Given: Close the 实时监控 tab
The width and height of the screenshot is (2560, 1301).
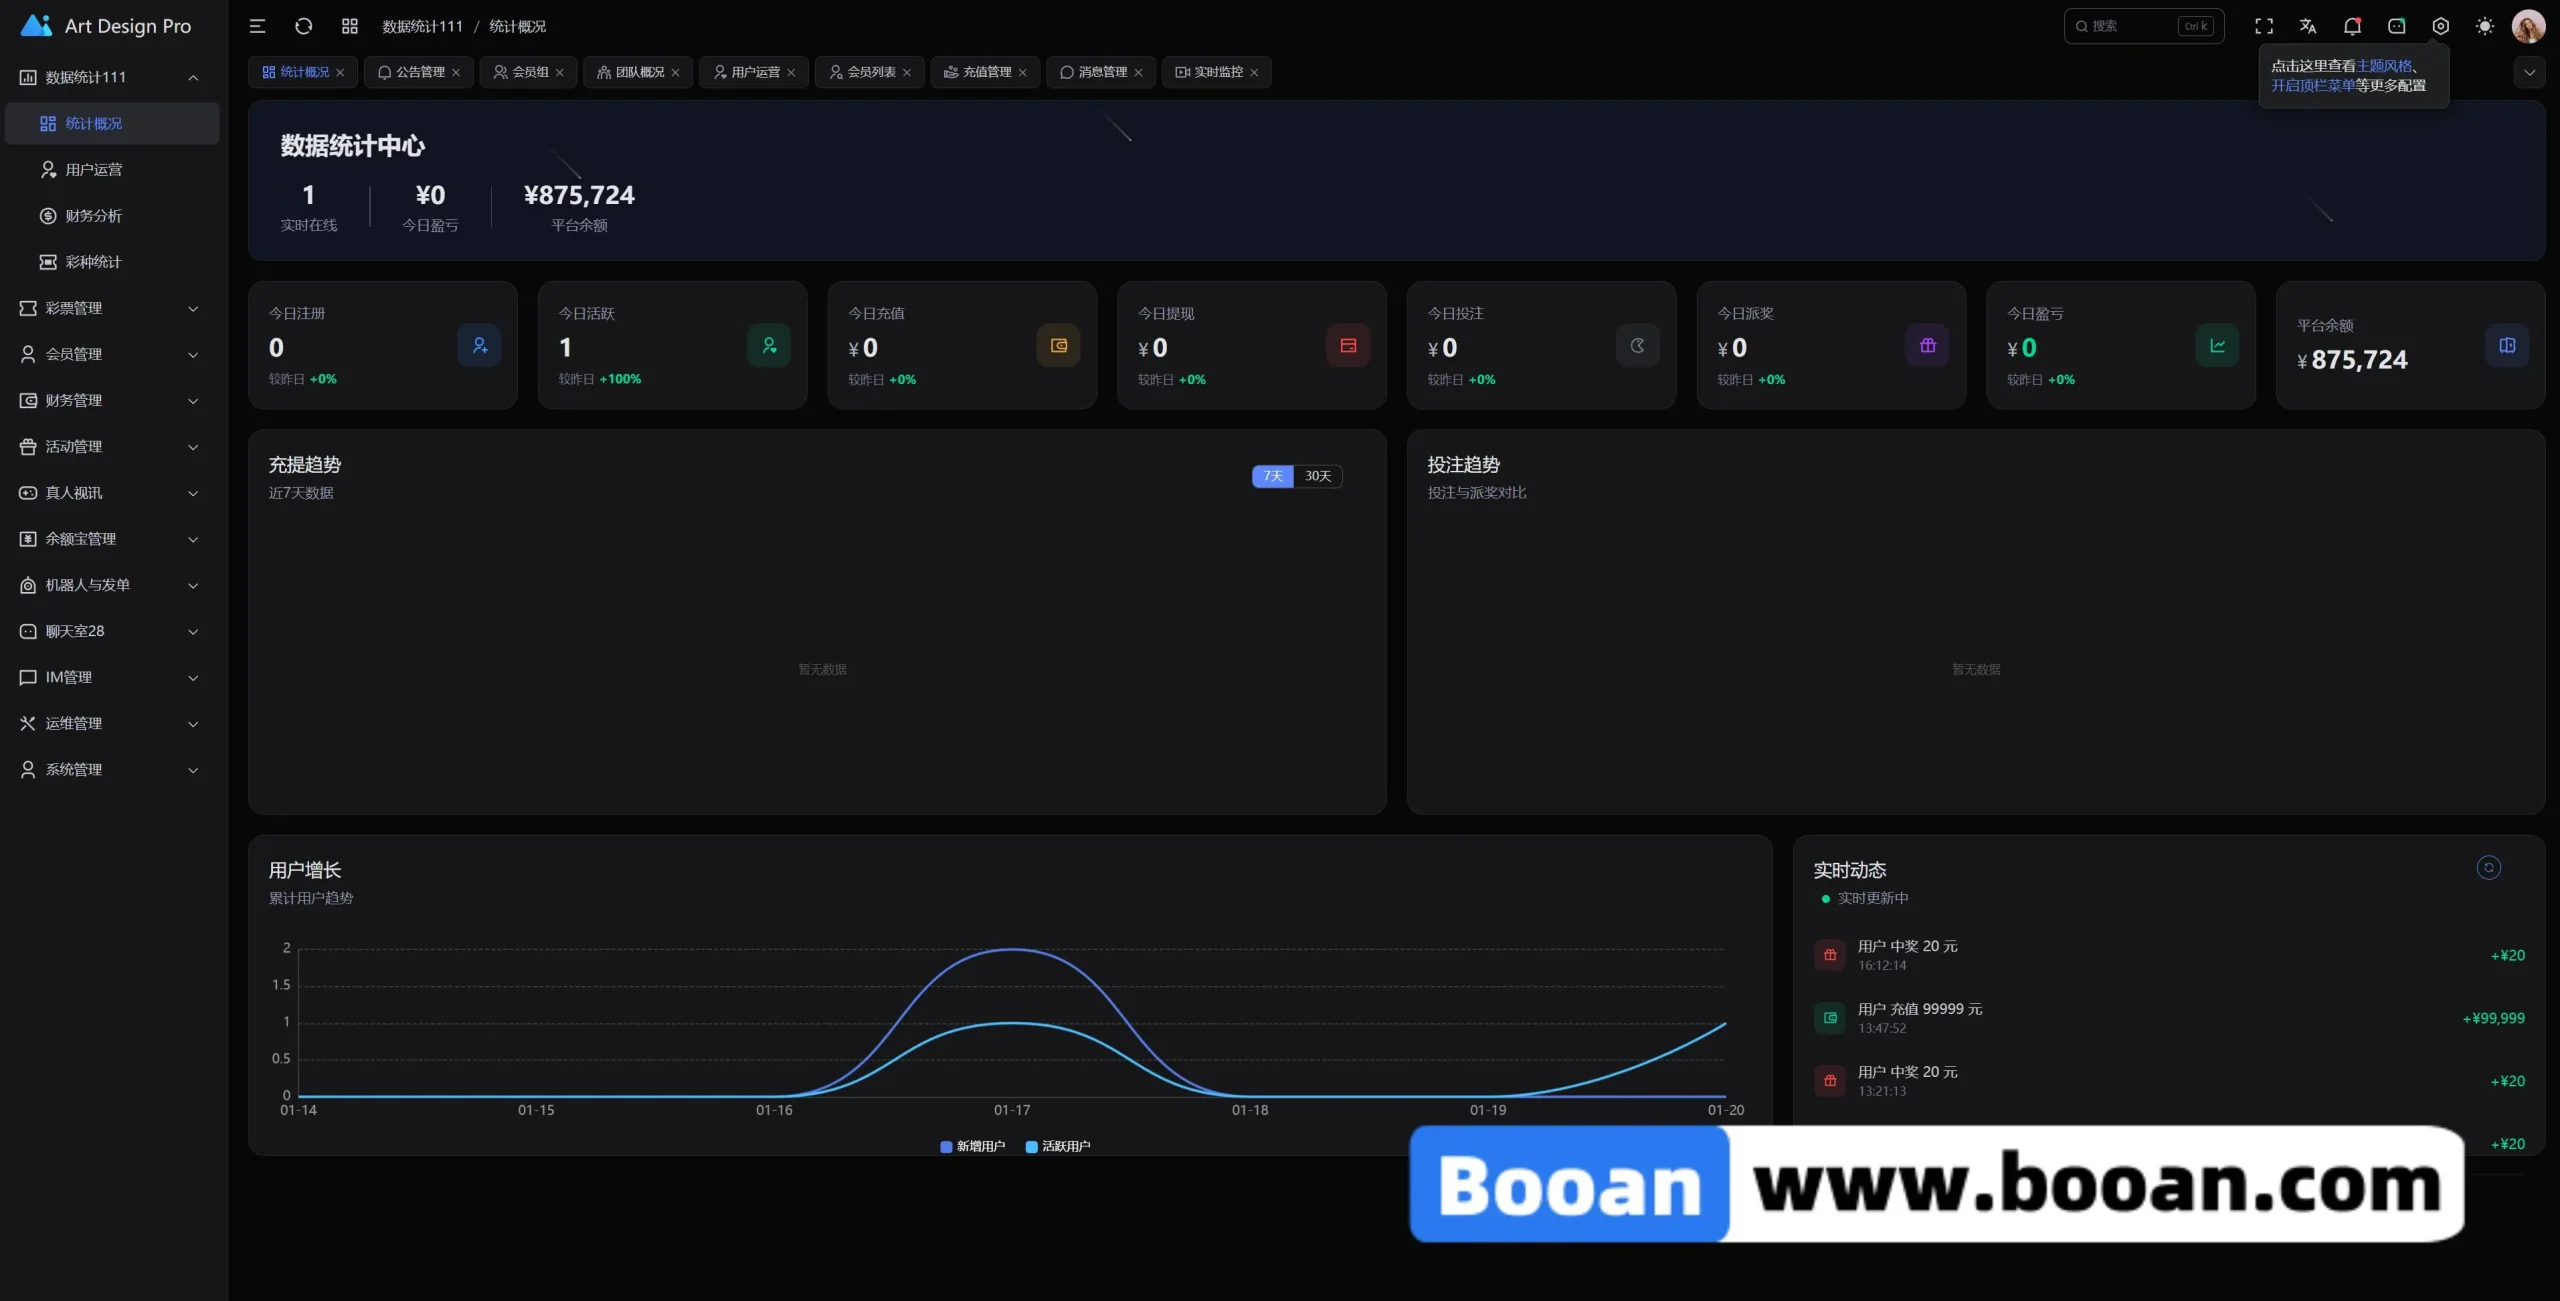Looking at the screenshot, I should [1254, 72].
